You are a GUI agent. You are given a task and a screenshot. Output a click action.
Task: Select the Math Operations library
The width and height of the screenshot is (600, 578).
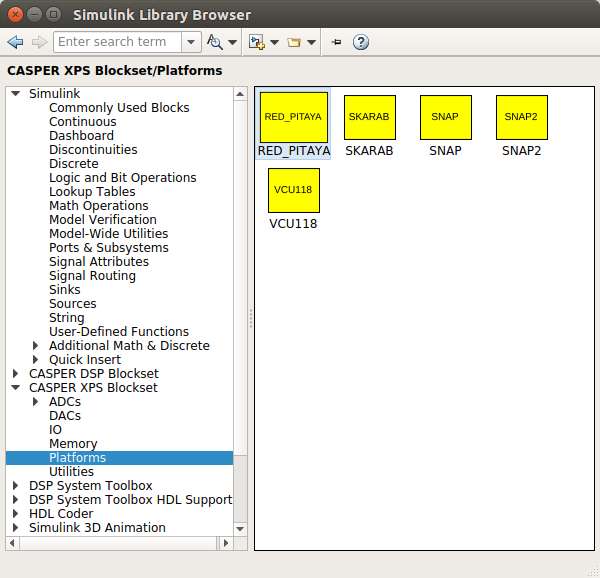click(99, 205)
